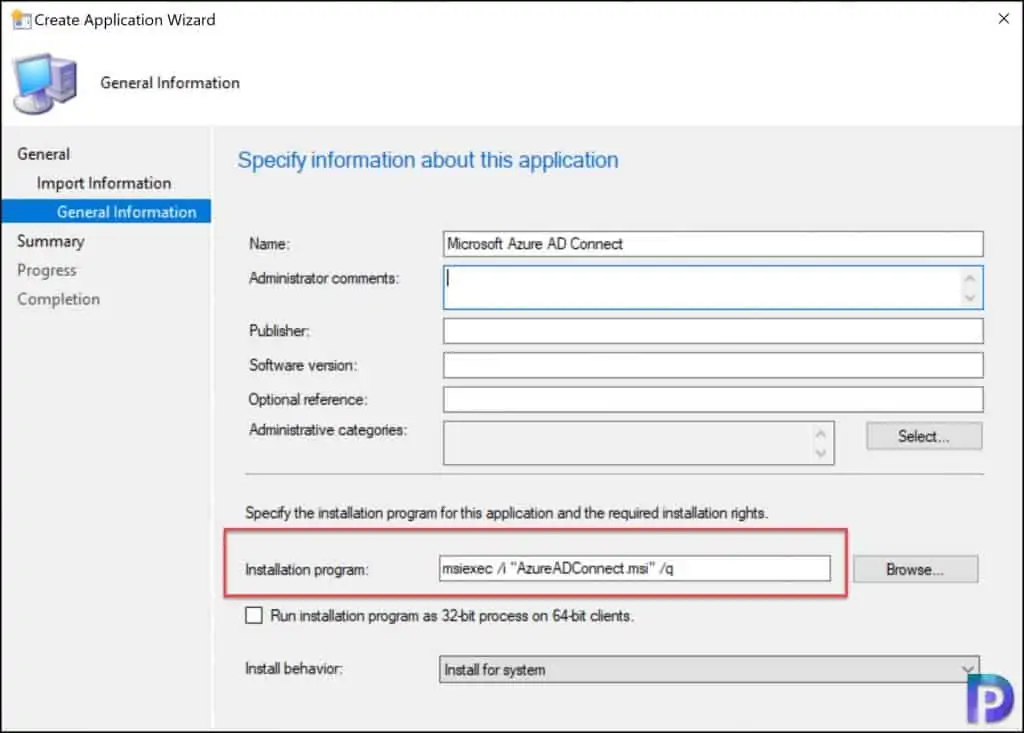Click up arrow in Administrative categories scrollbar
Screen dimensions: 1024x733
[821, 434]
